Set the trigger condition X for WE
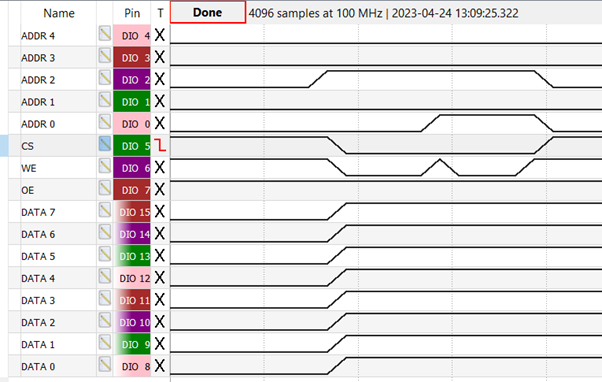This screenshot has height=382, width=602. tap(160, 168)
